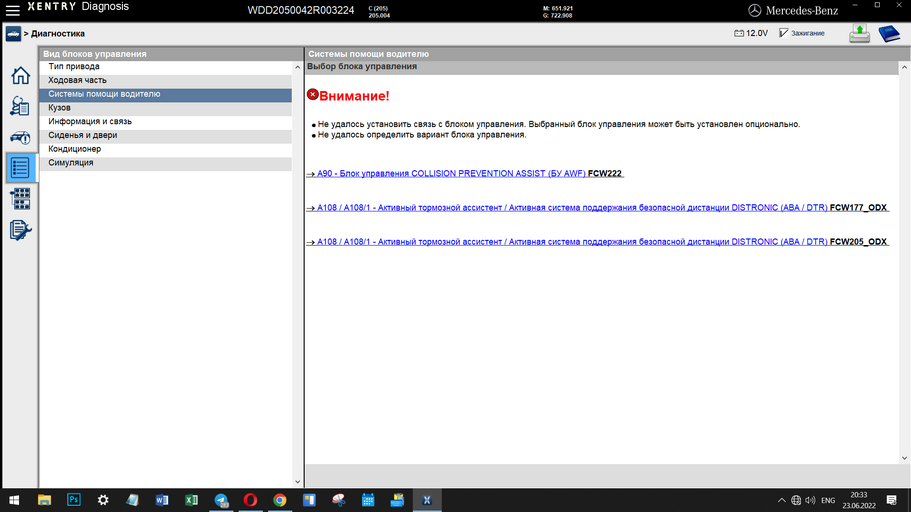The image size is (911, 512).
Task: Open the document with wrench sidebar icon
Action: 20,230
